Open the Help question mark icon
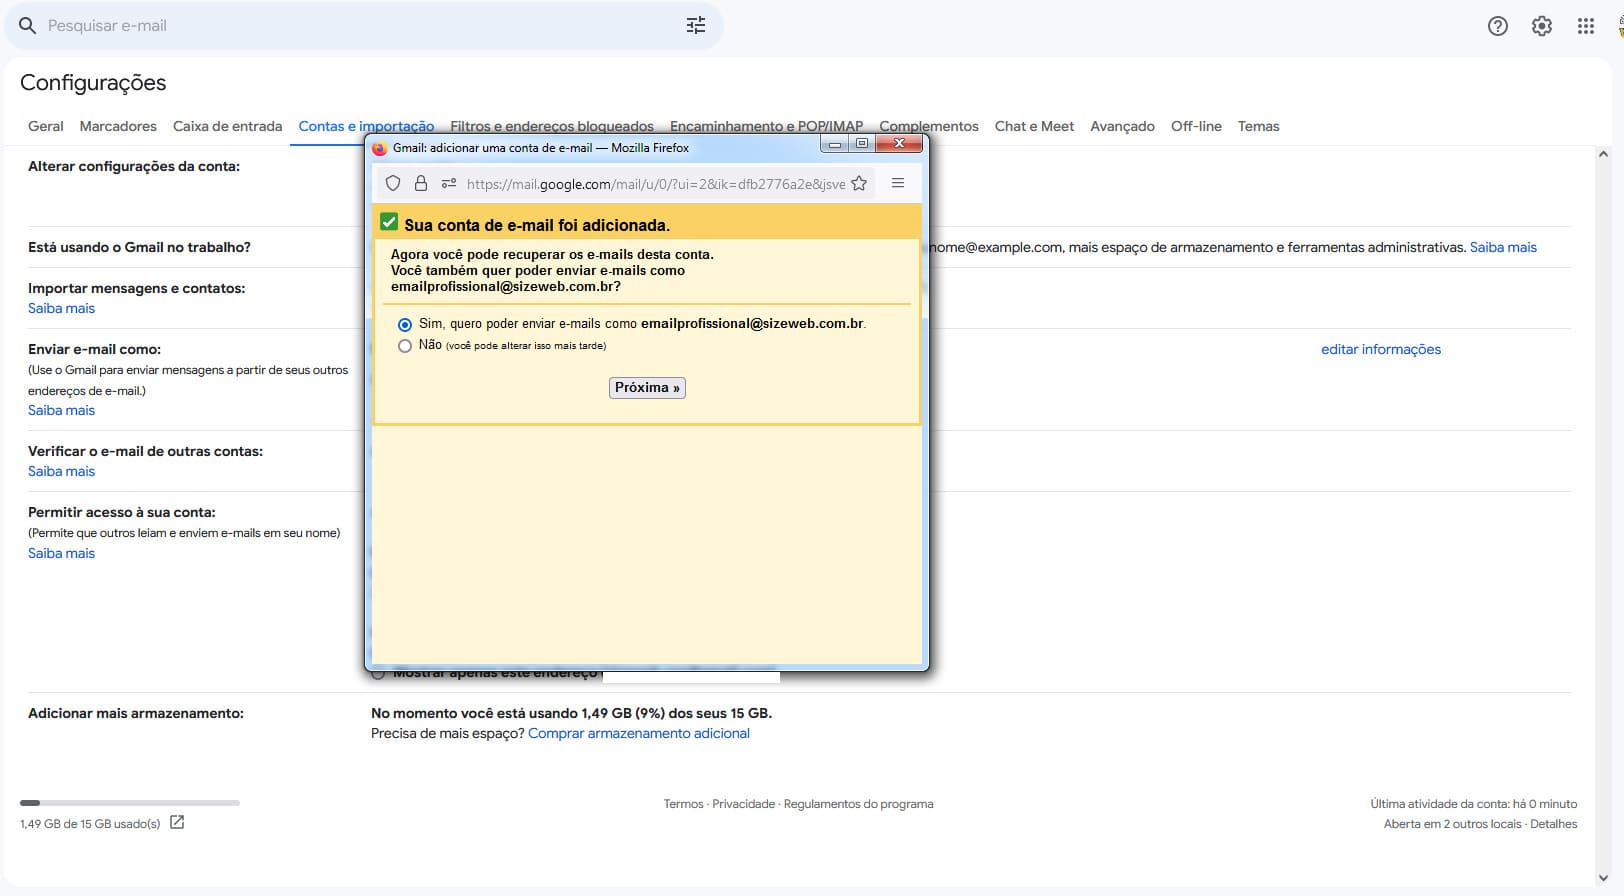This screenshot has width=1624, height=896. pos(1497,27)
